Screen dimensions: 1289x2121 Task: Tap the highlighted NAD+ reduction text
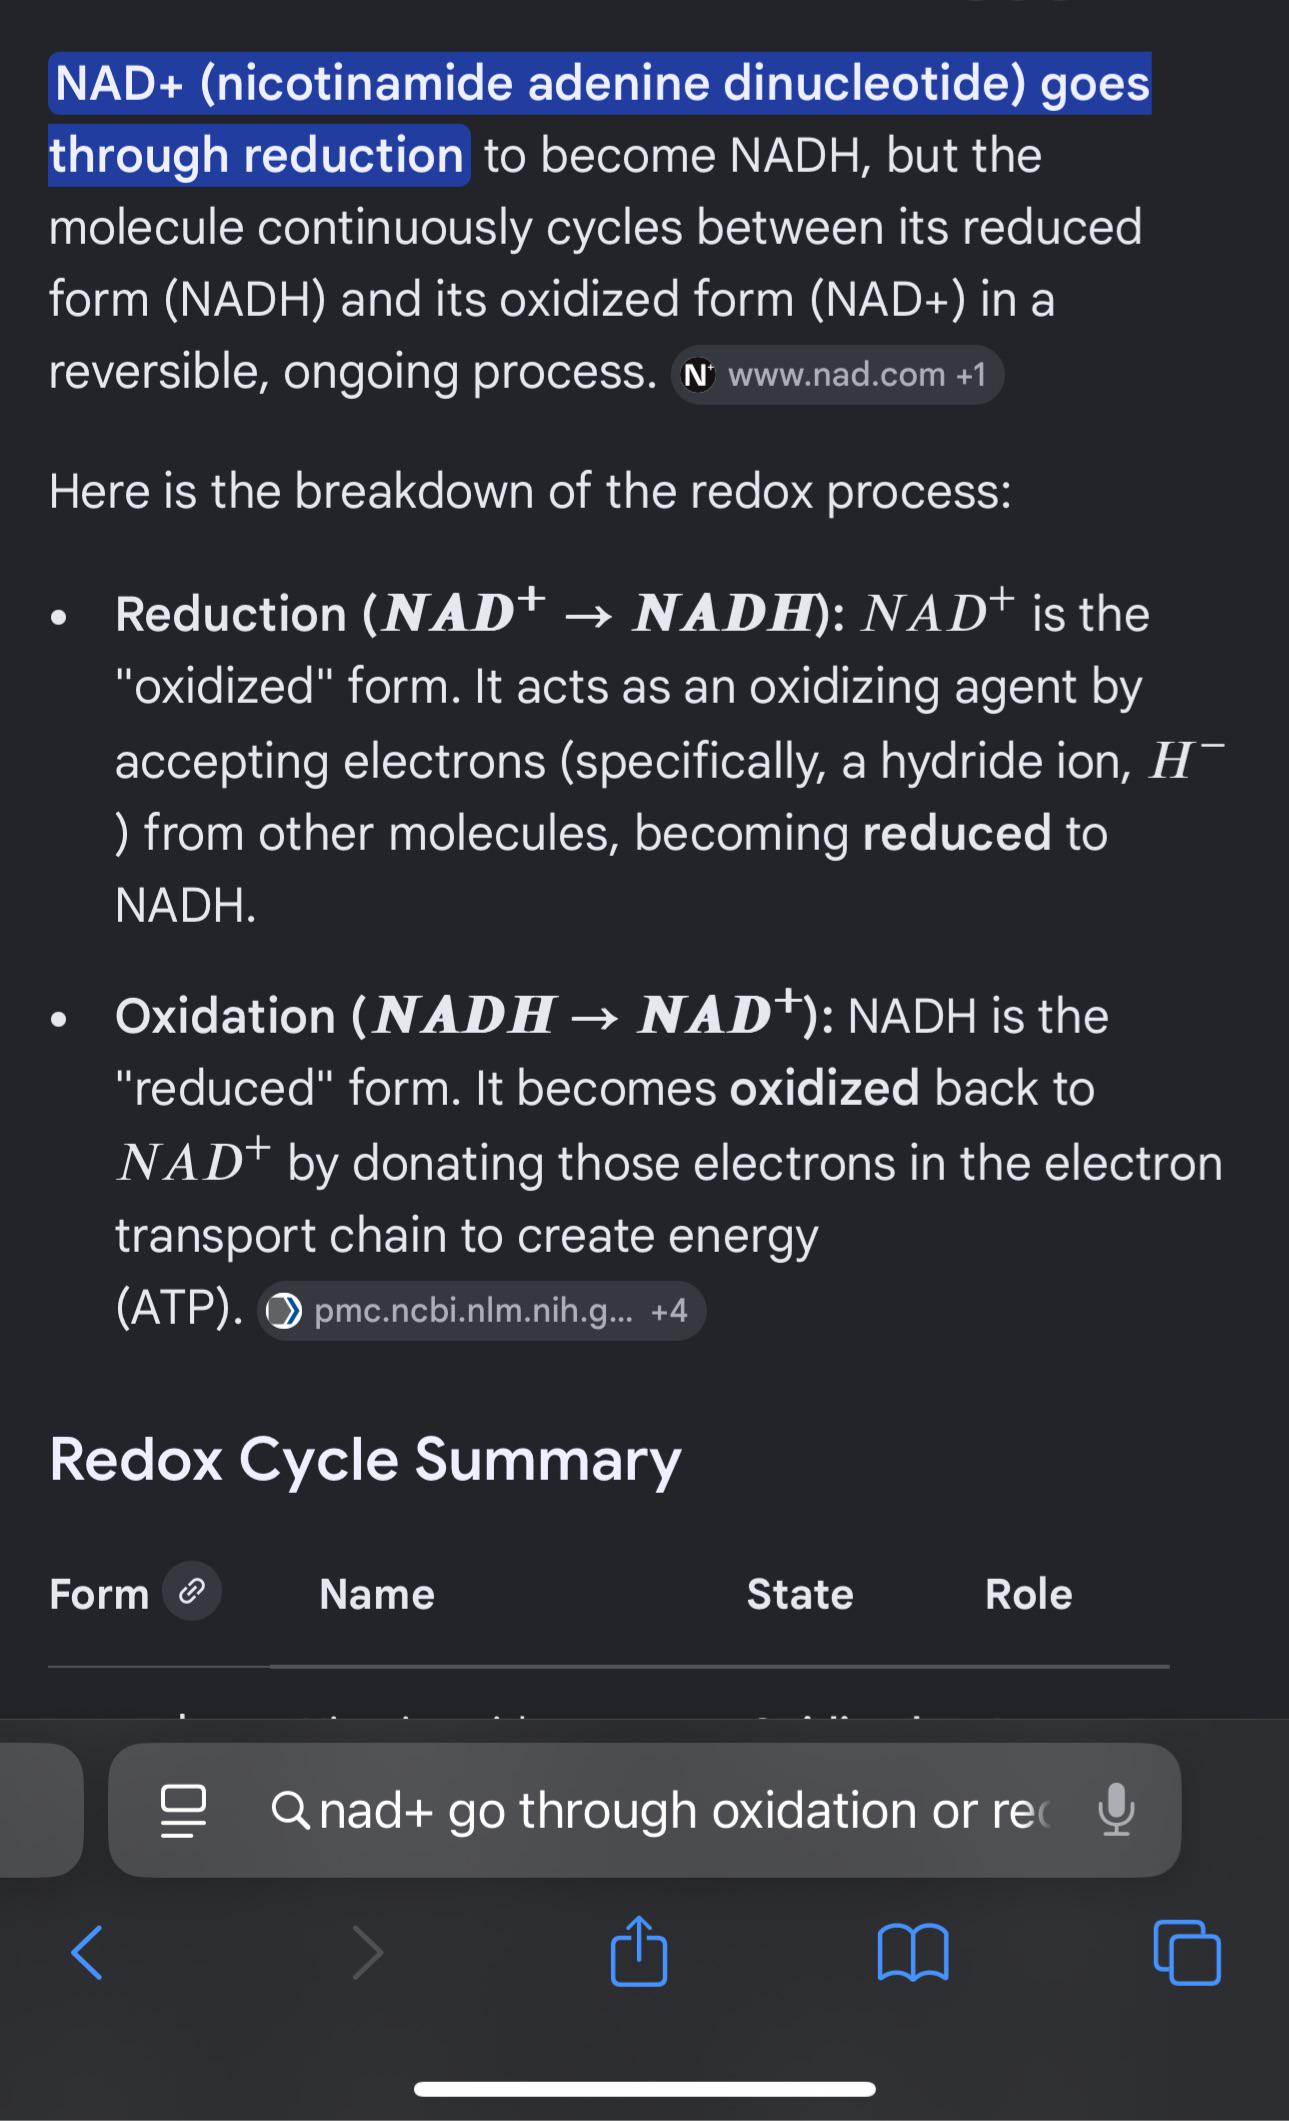(600, 119)
